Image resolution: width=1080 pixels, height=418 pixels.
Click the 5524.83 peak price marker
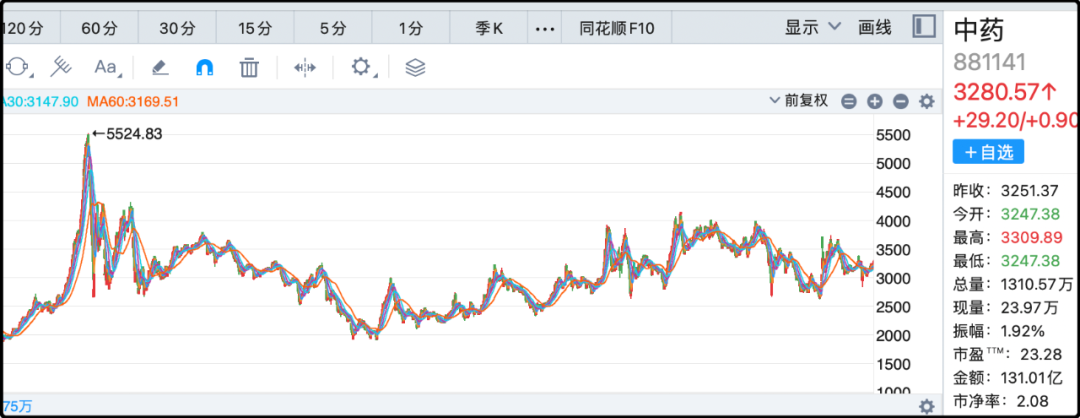pos(126,134)
